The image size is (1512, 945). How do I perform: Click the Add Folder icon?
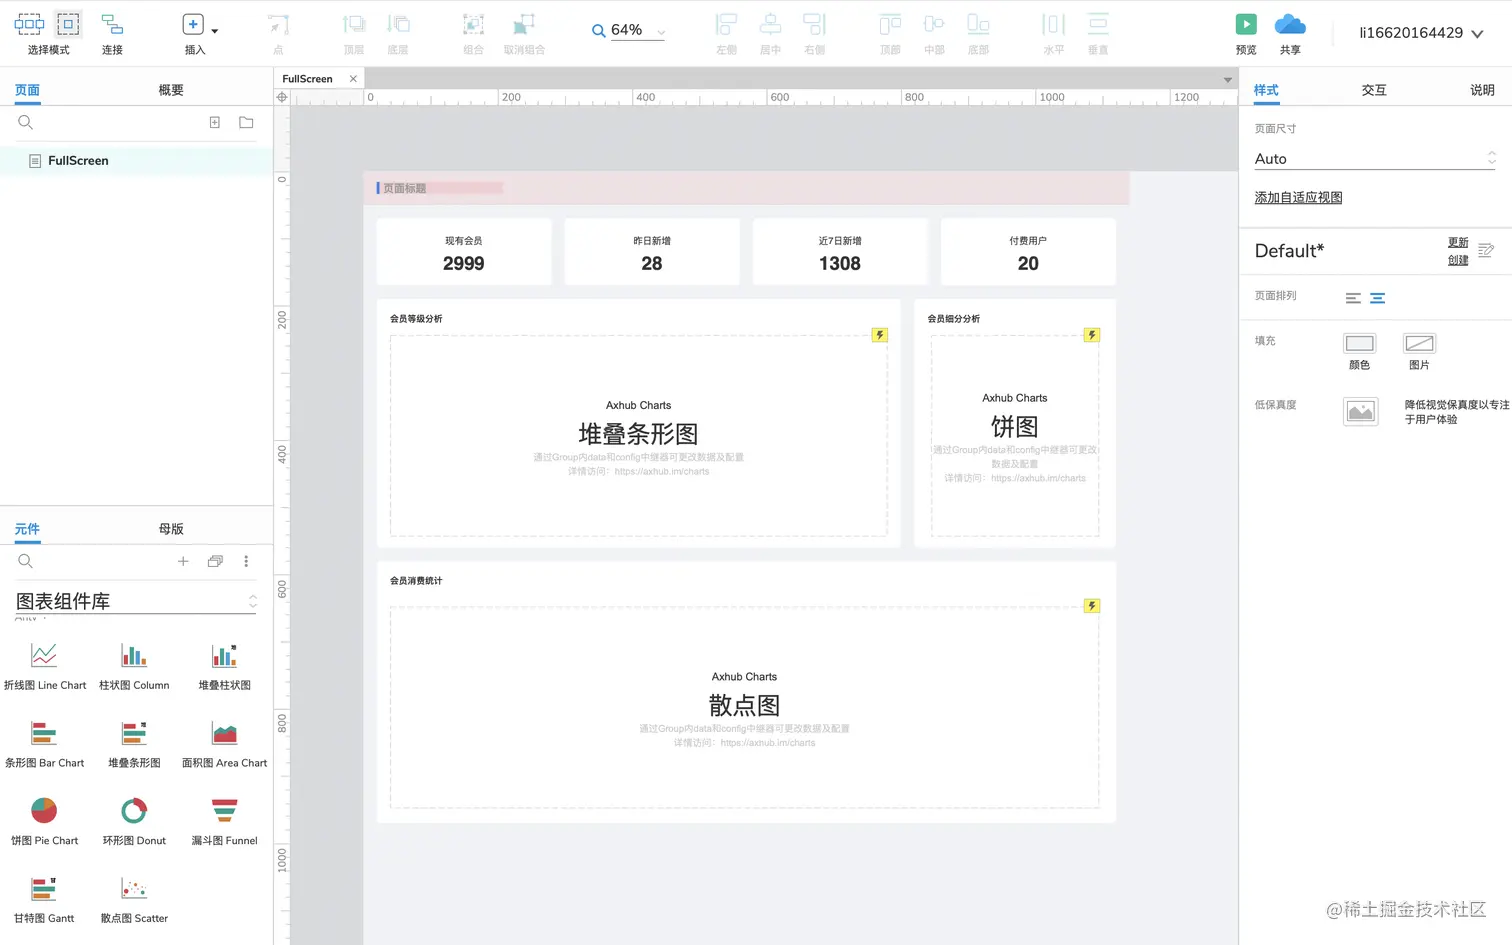click(246, 122)
